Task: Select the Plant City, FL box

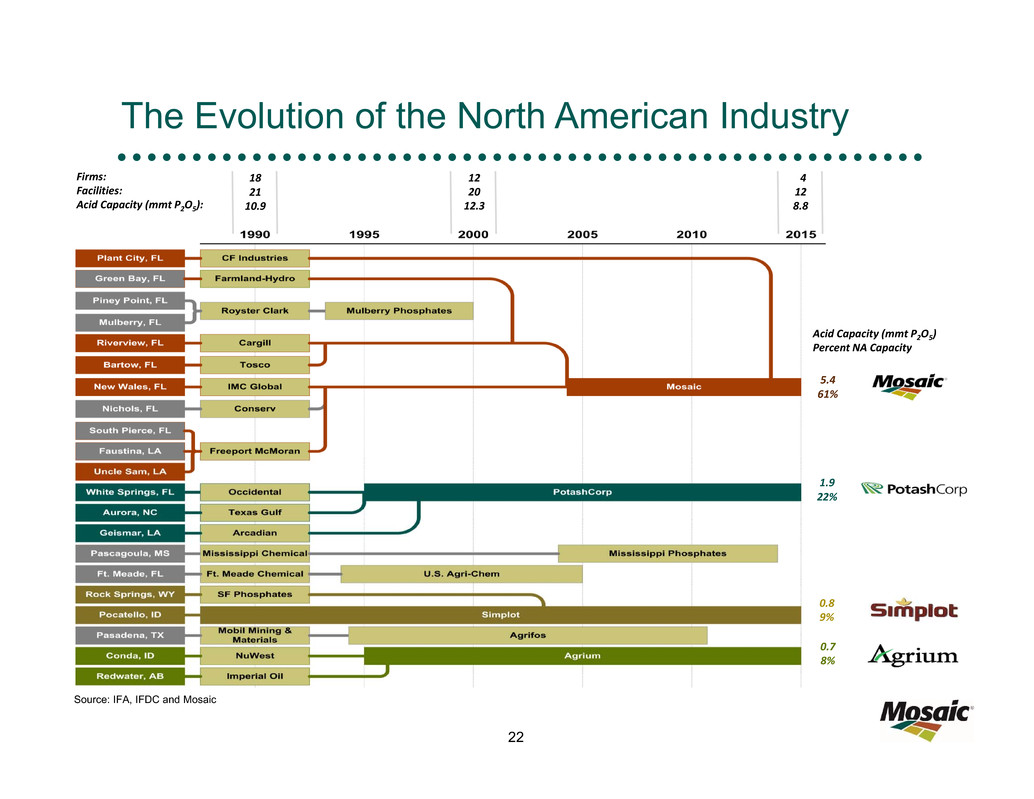Action: coord(130,258)
